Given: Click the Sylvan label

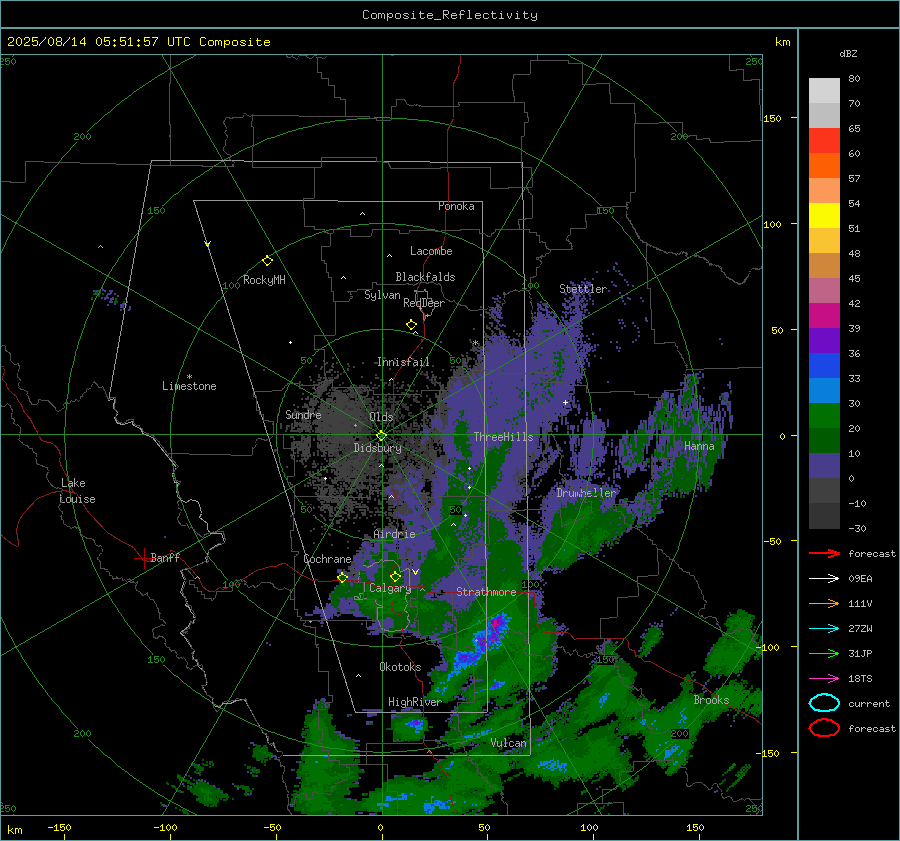Looking at the screenshot, I should (x=382, y=295).
